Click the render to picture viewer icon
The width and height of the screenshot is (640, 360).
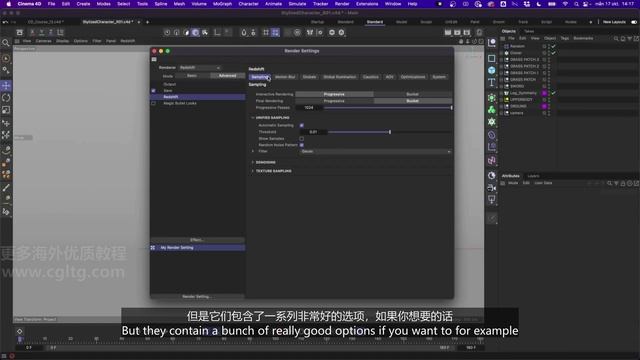click(x=457, y=32)
